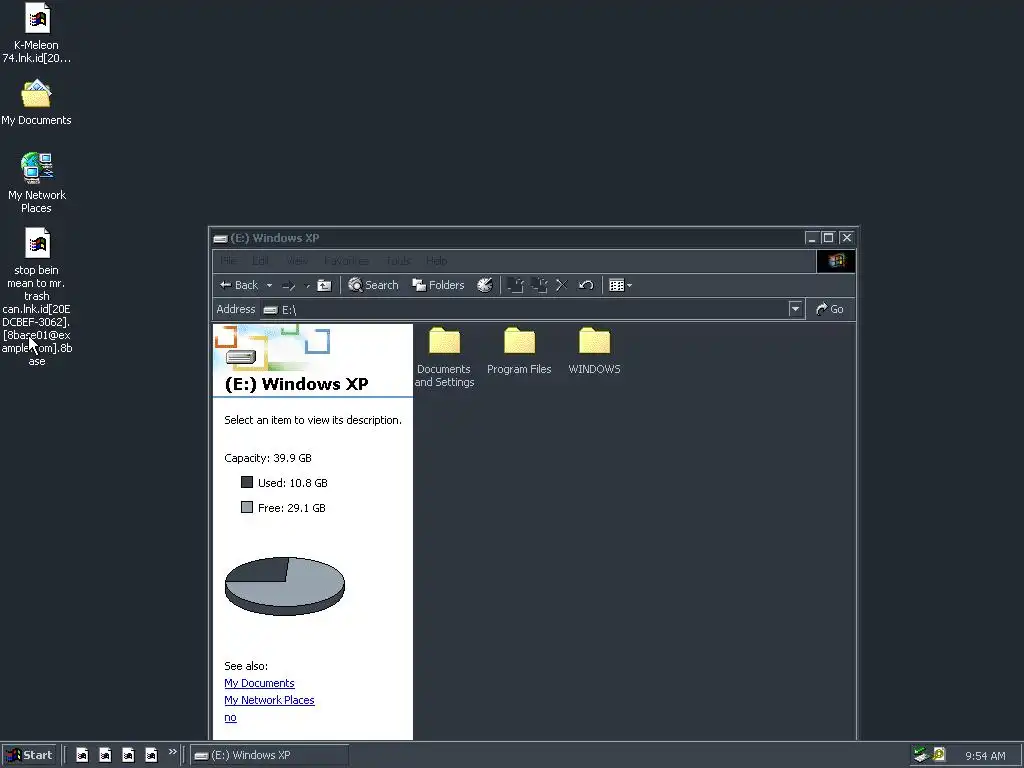Image resolution: width=1024 pixels, height=768 pixels.
Task: Click the My Network Places link
Action: (269, 700)
